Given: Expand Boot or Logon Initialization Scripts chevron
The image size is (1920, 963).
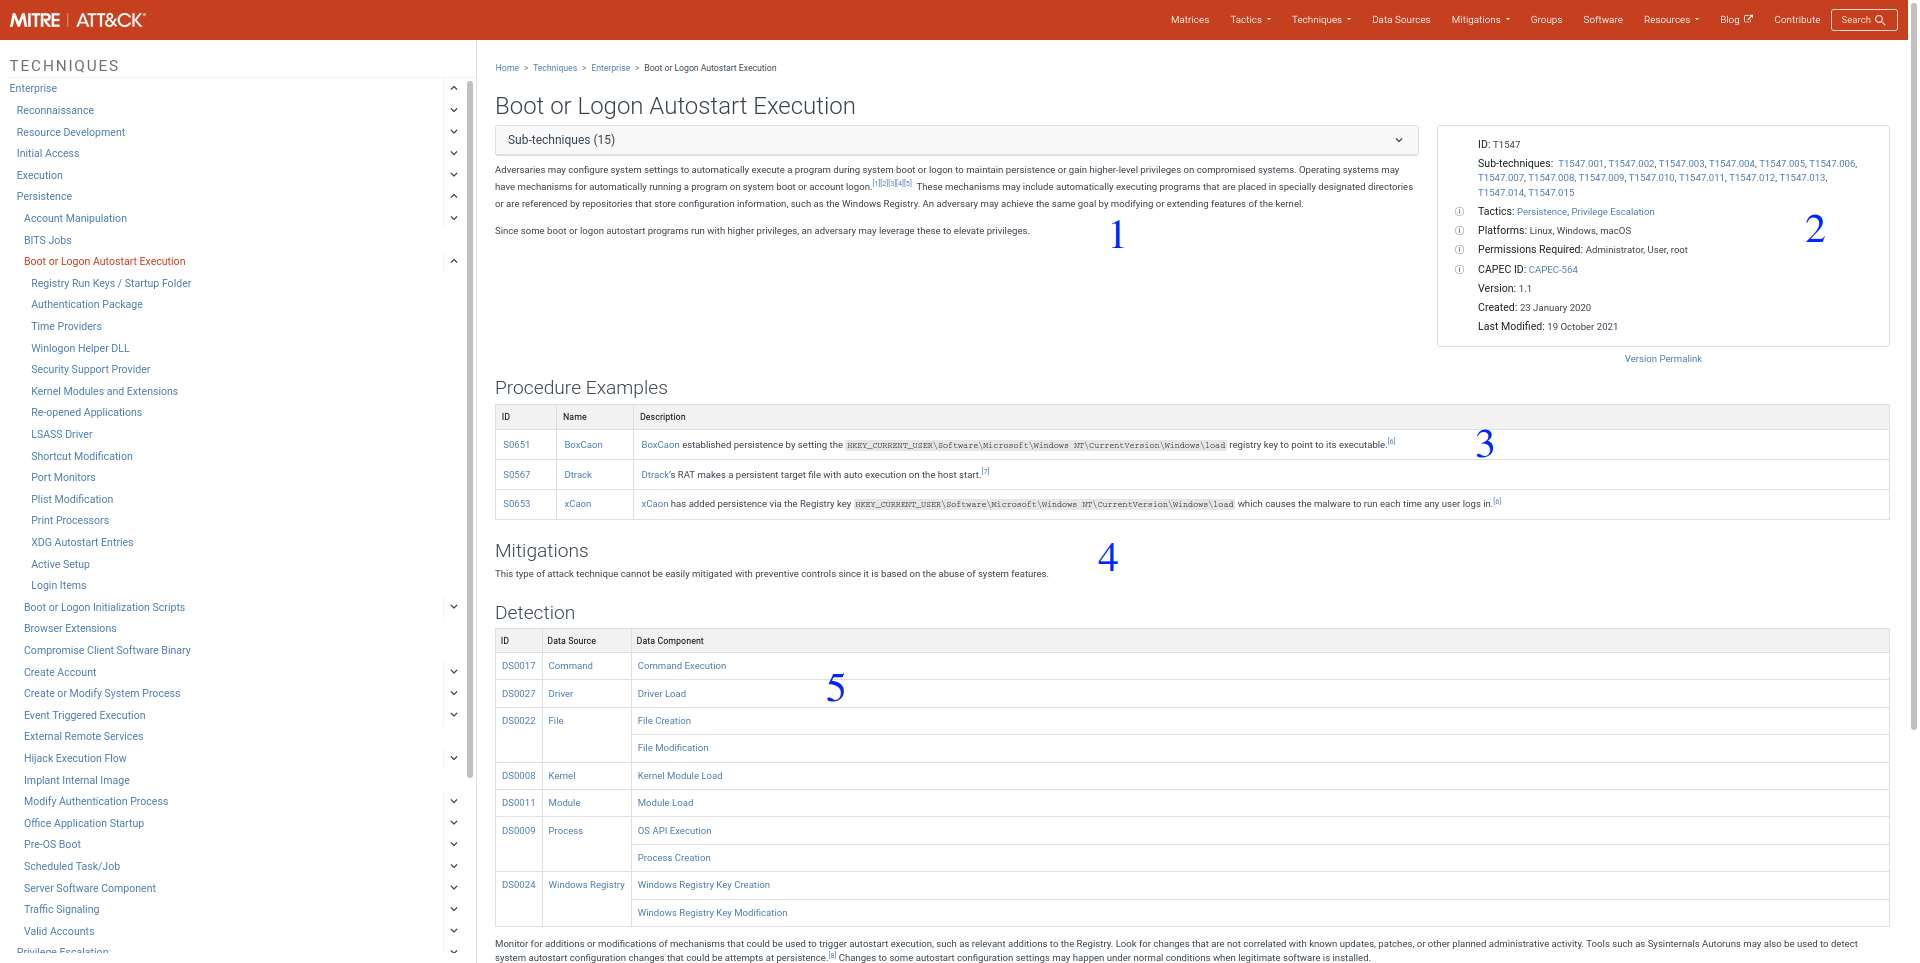Looking at the screenshot, I should point(454,607).
